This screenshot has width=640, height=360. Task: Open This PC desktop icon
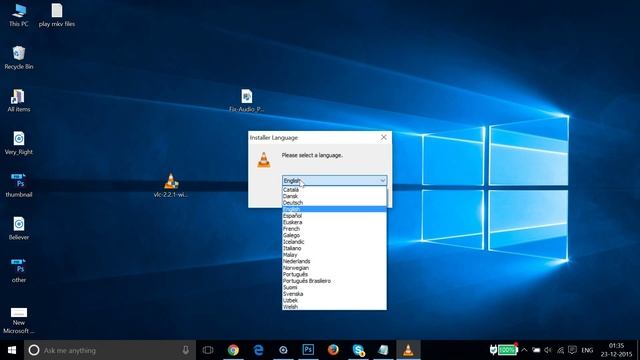click(19, 15)
